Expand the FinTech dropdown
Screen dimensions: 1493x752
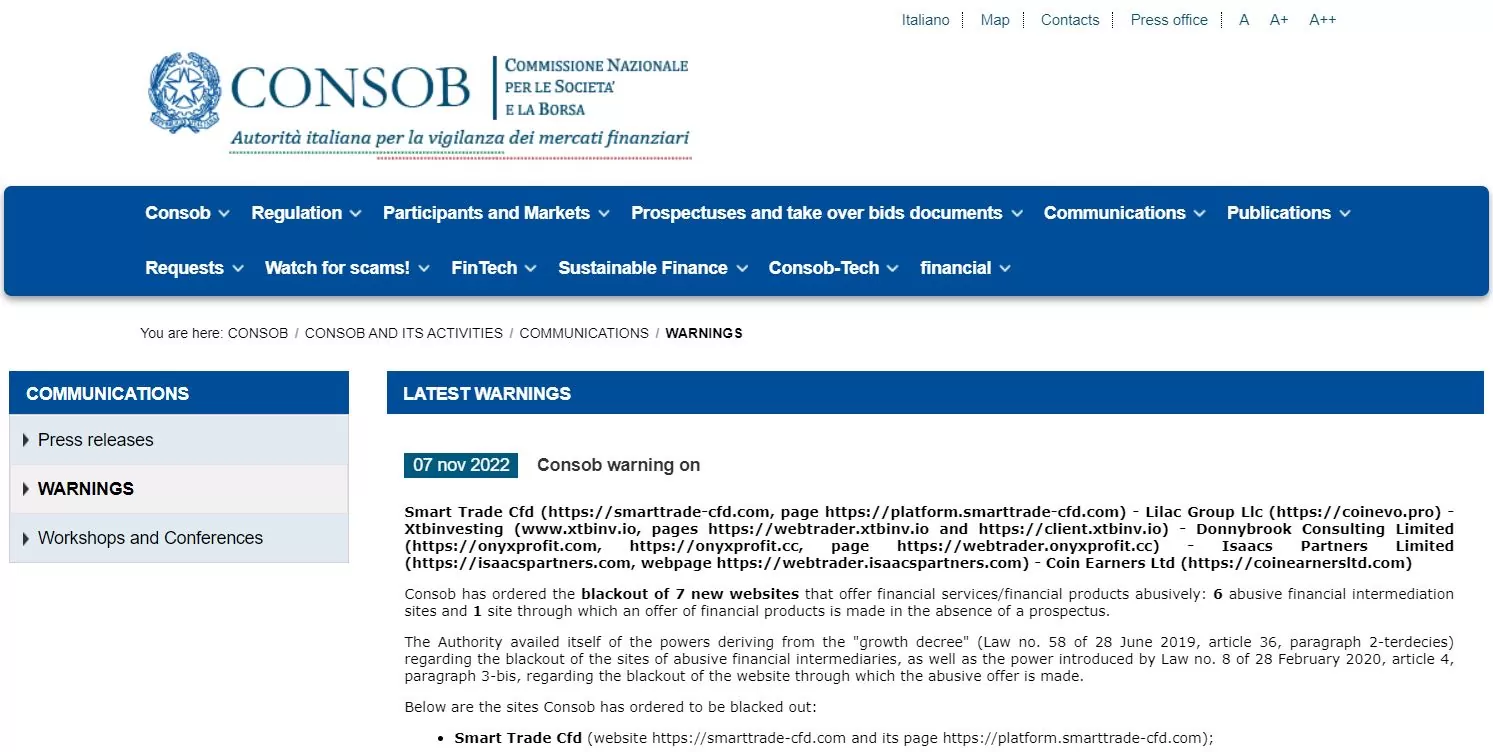coord(494,268)
